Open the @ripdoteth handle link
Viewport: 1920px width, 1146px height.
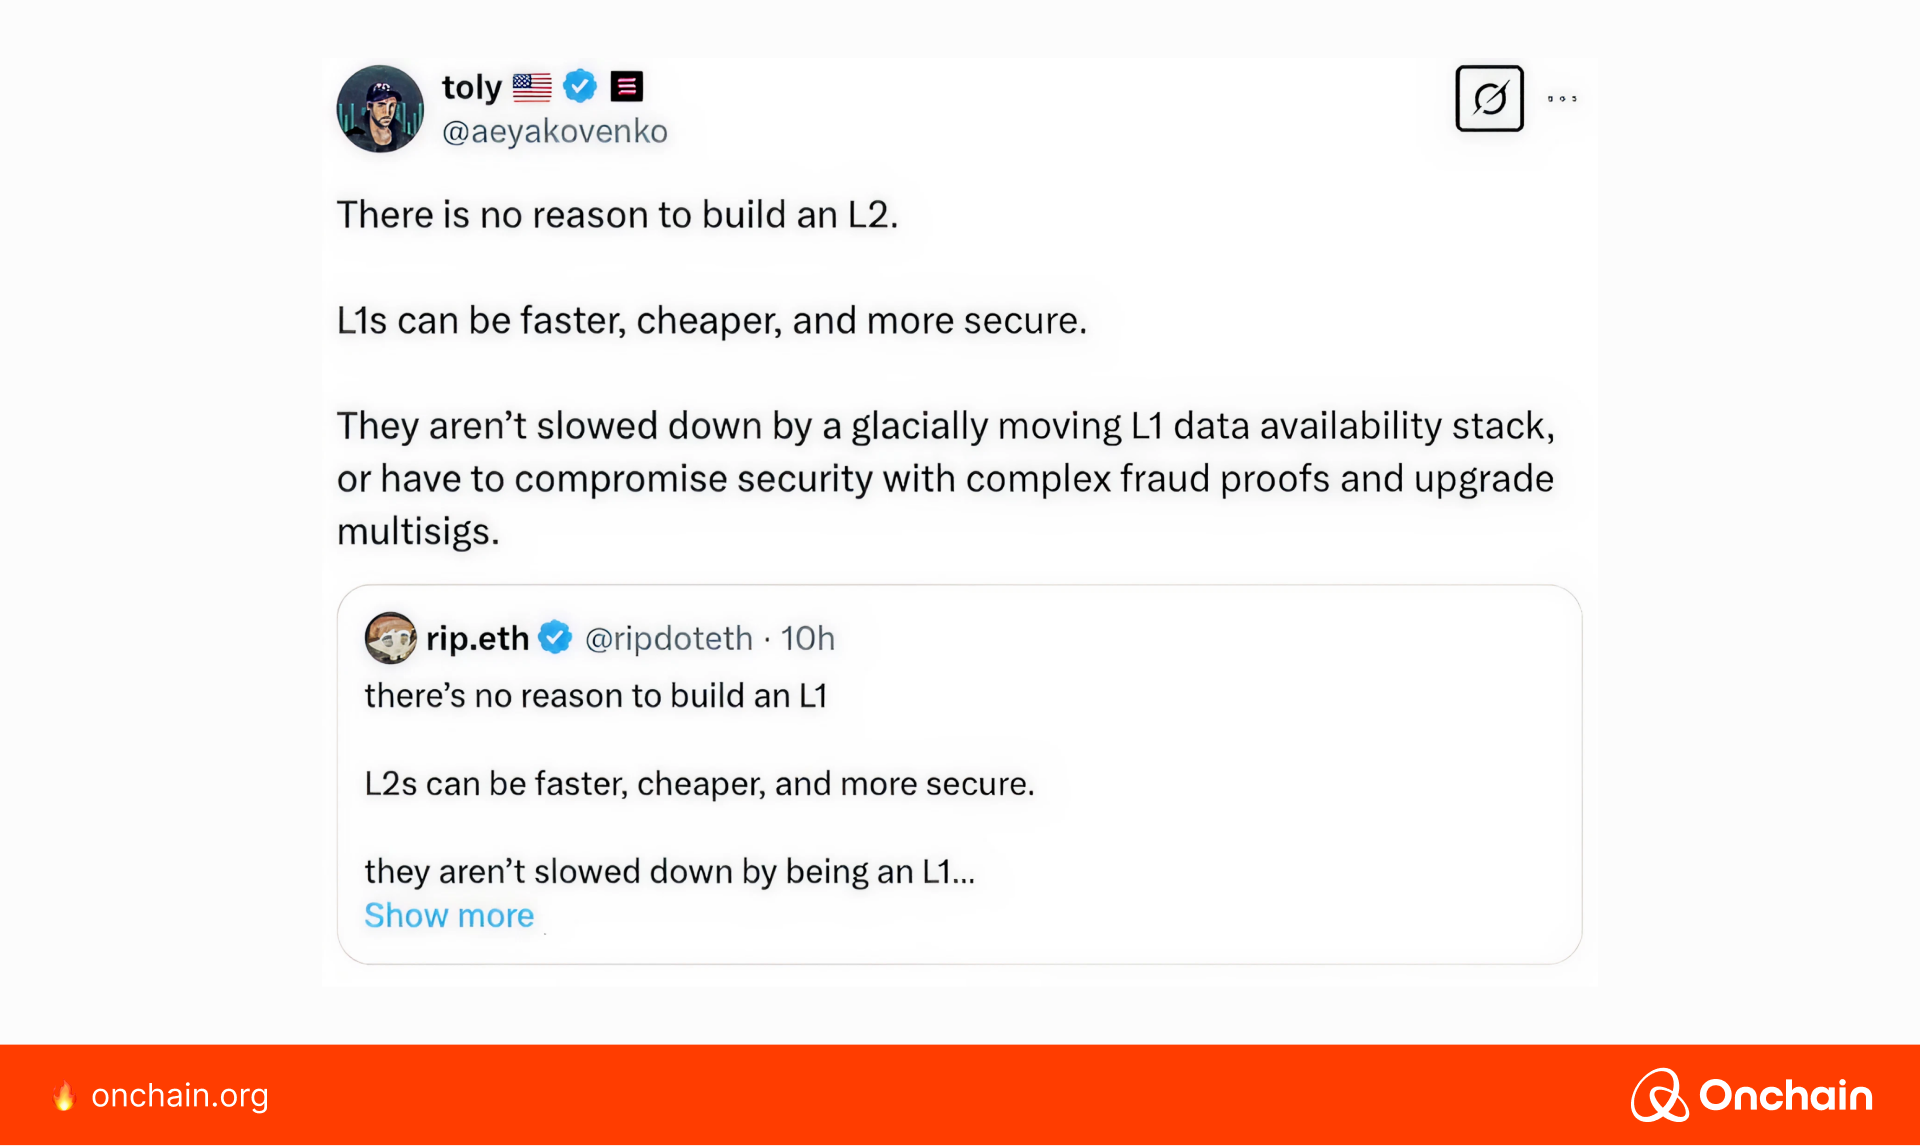point(668,638)
